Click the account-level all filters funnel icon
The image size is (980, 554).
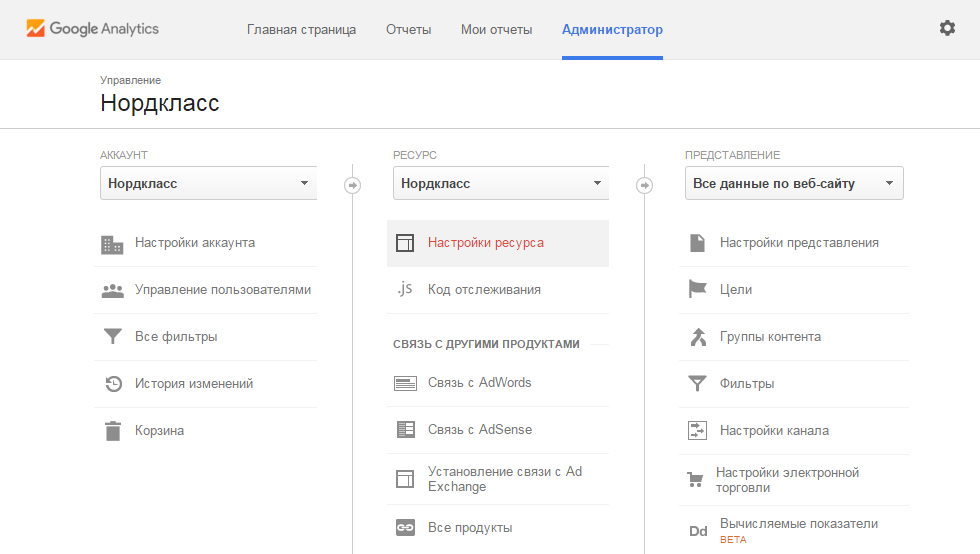[x=112, y=336]
